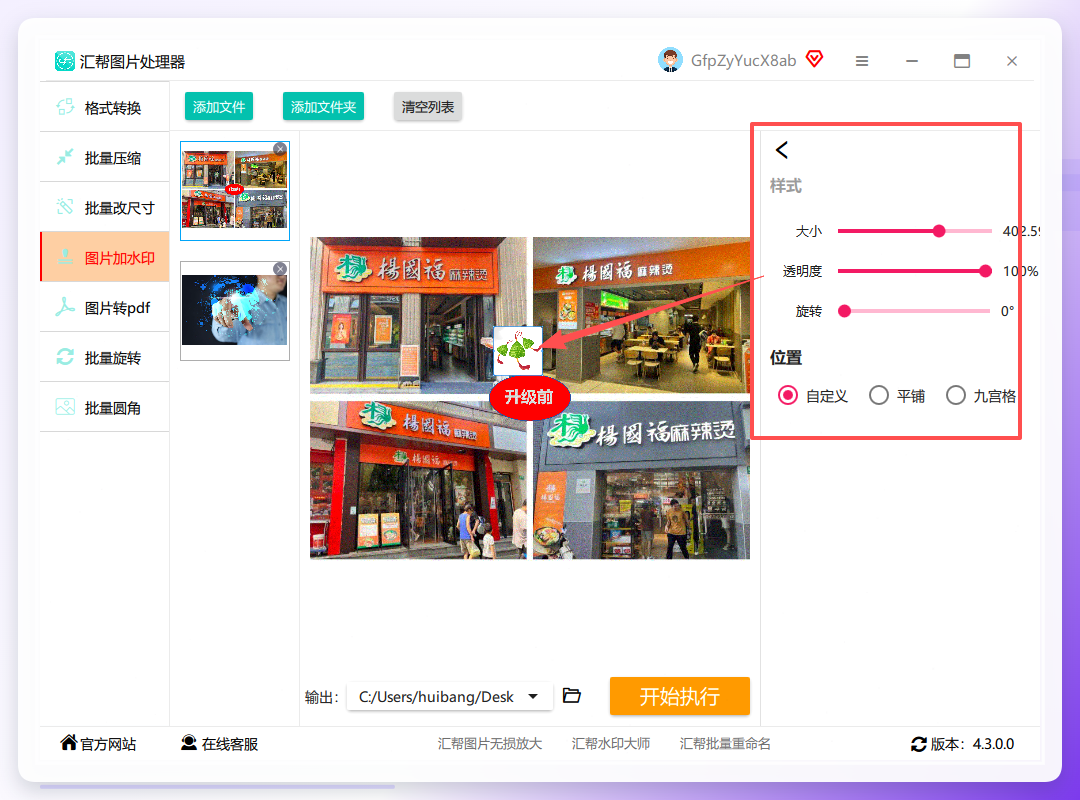
Task: Click the 在线客服 headset icon
Action: 189,743
